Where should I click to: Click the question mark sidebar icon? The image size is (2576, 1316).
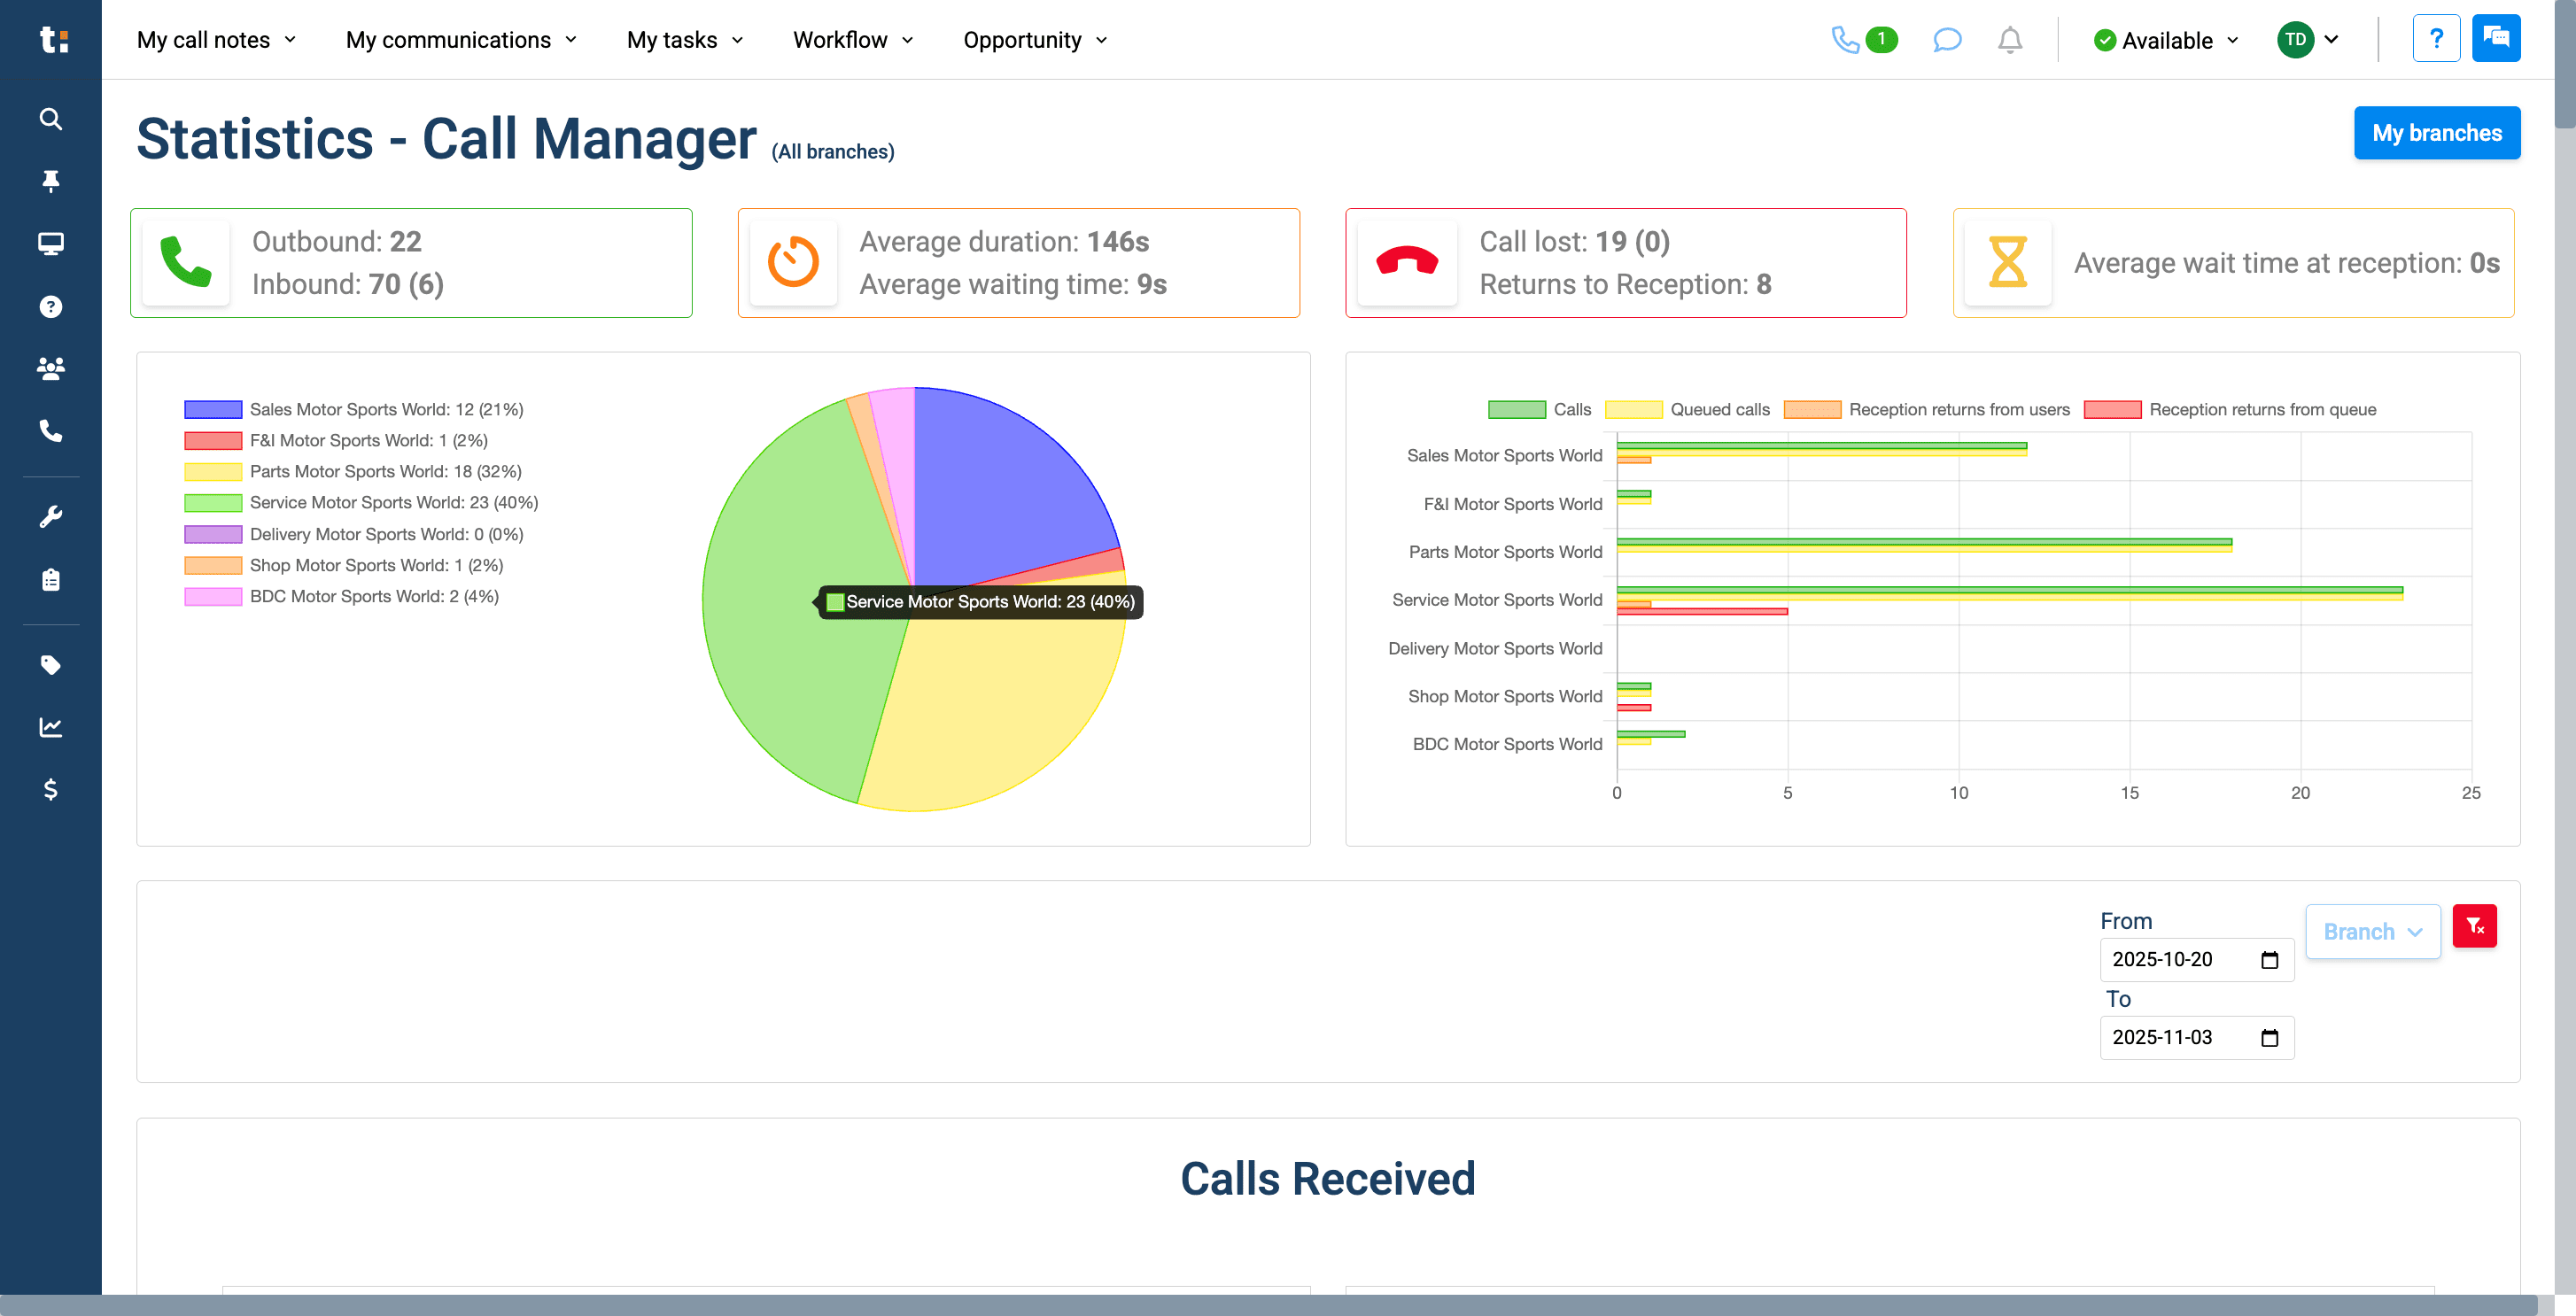pyautogui.click(x=51, y=306)
